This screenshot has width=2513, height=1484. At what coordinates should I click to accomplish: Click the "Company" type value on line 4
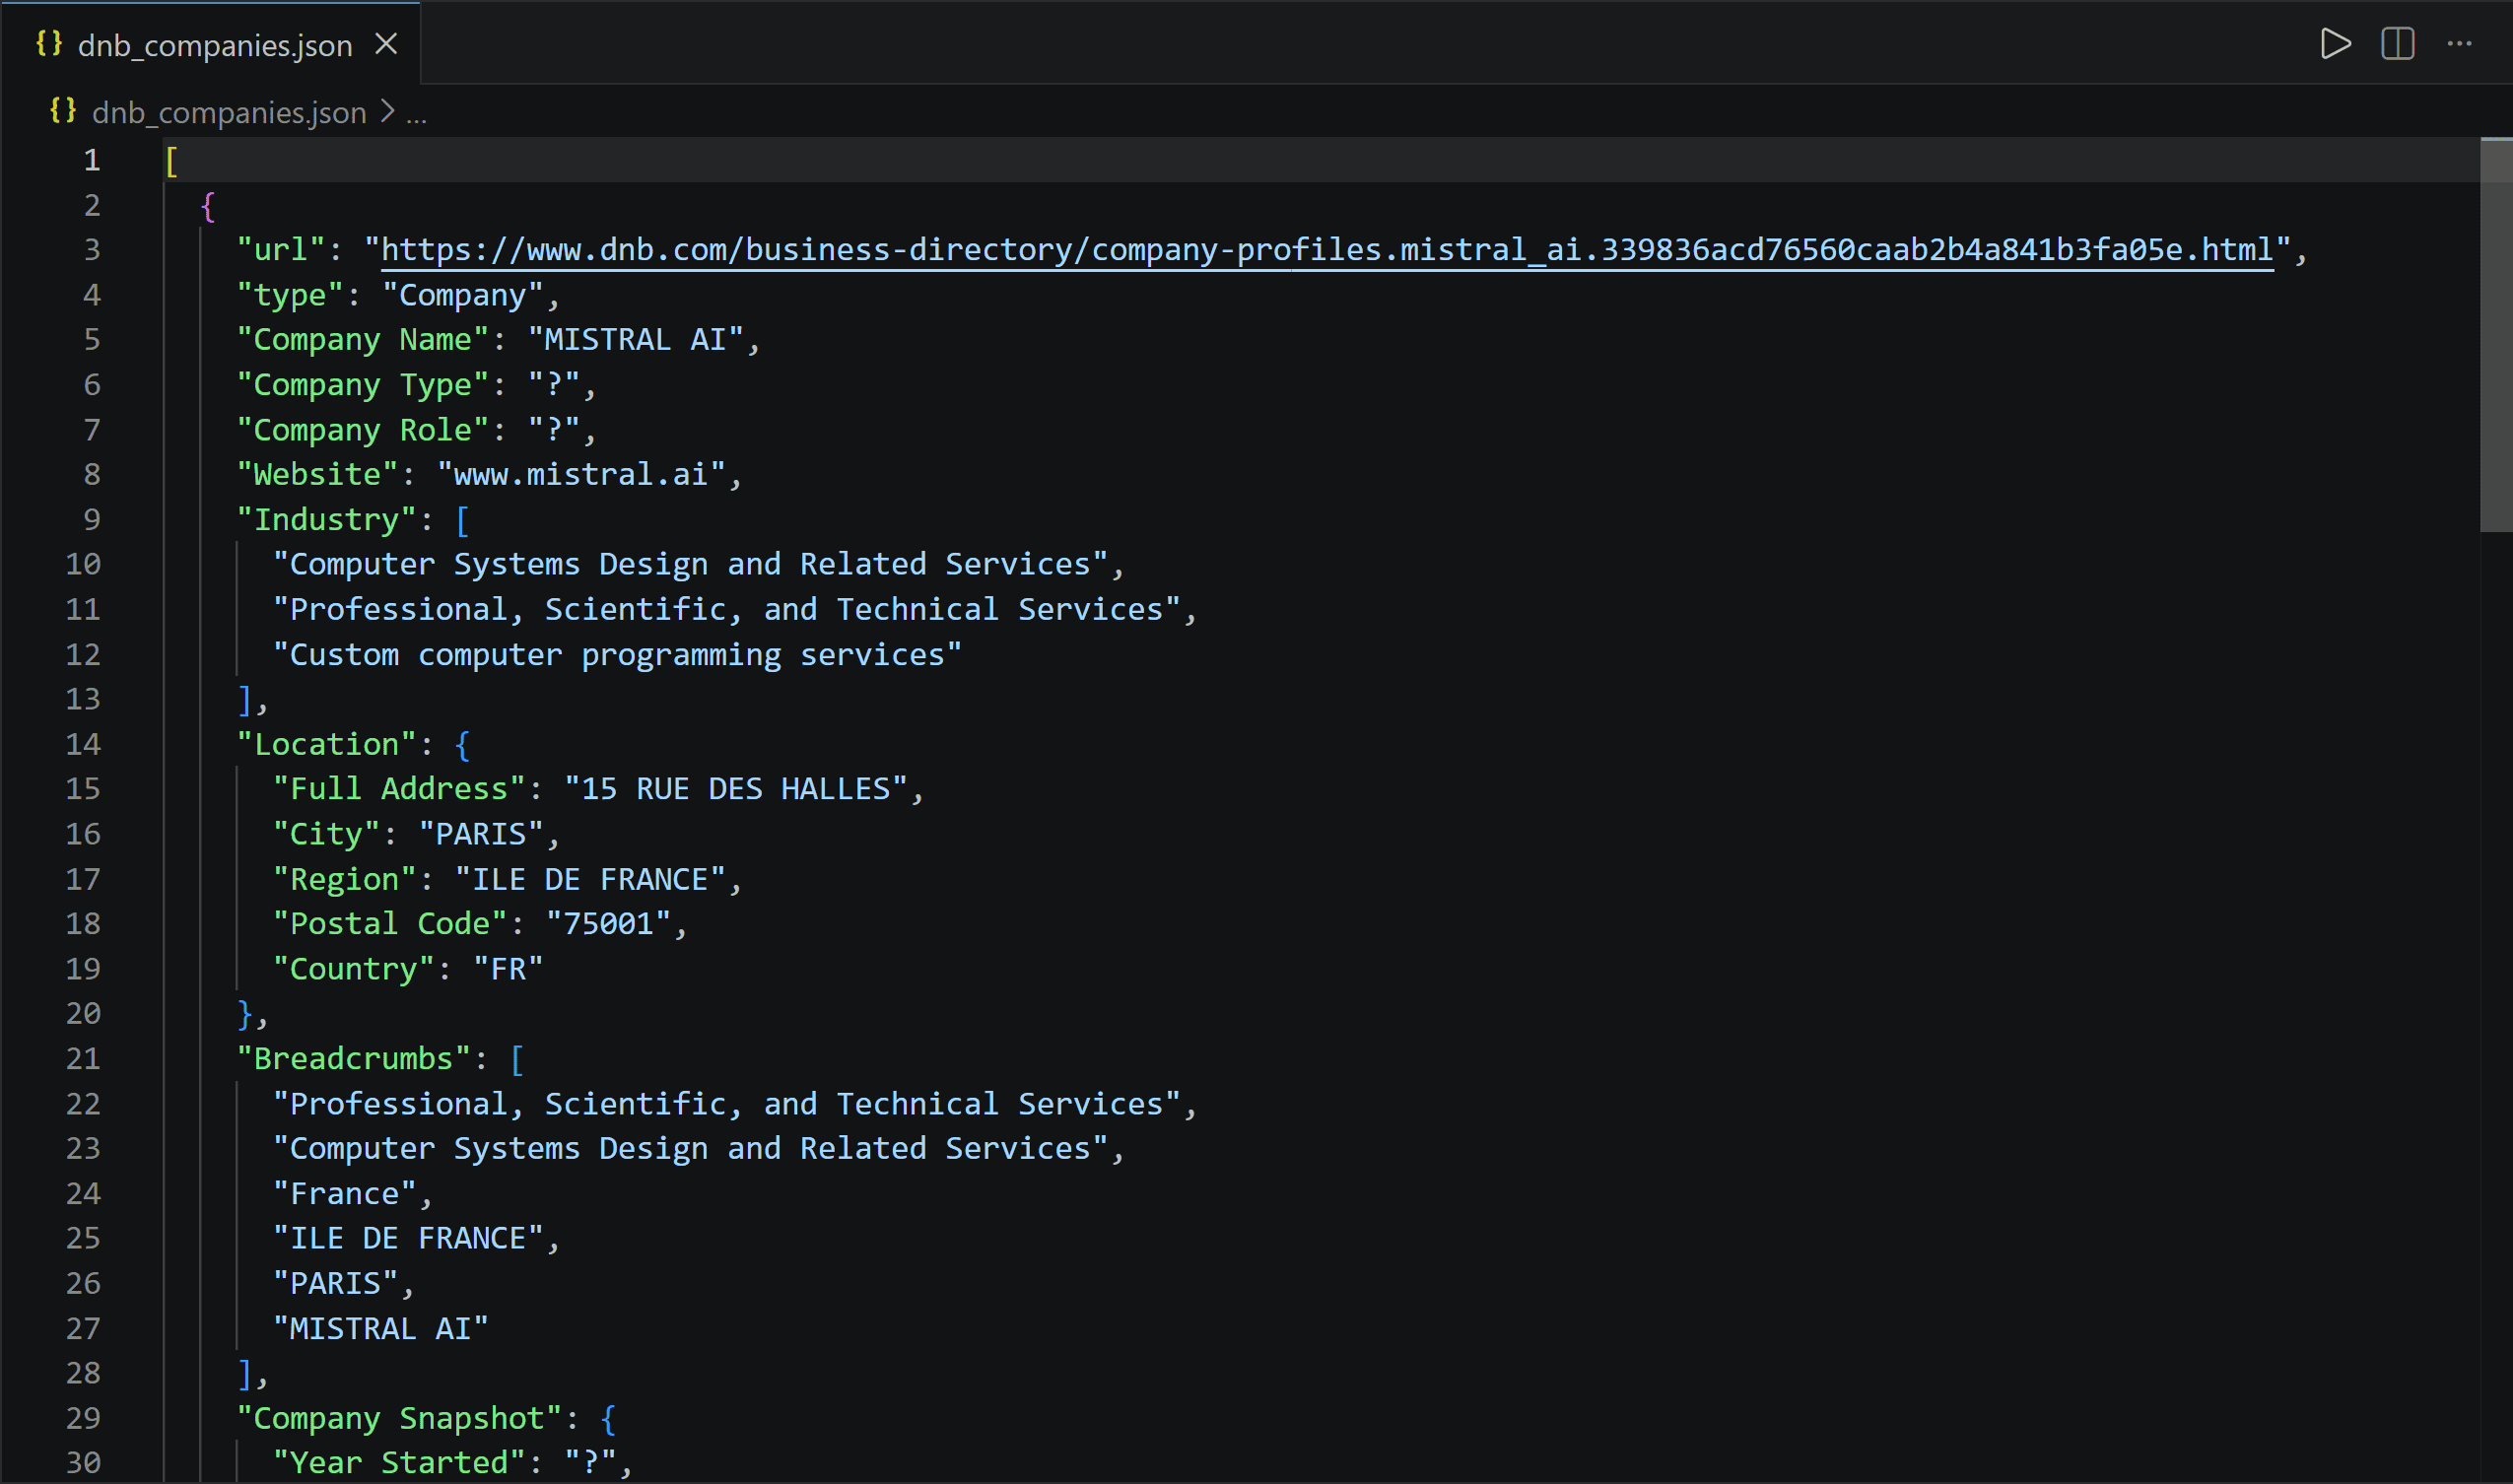(x=463, y=295)
